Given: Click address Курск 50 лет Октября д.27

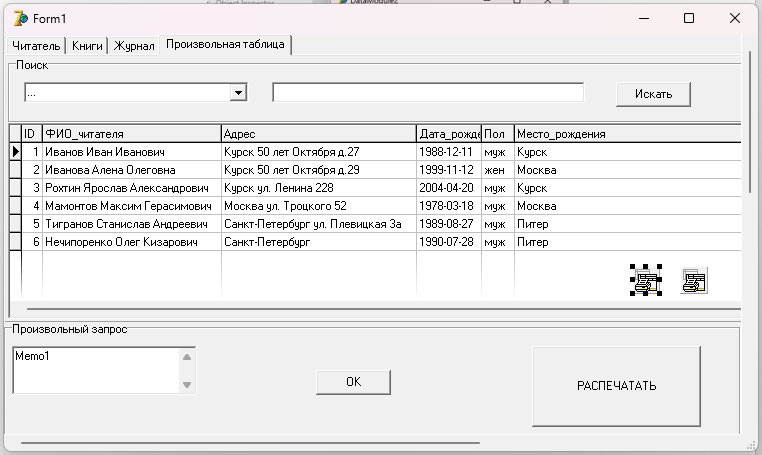Looking at the screenshot, I should click(319, 152).
